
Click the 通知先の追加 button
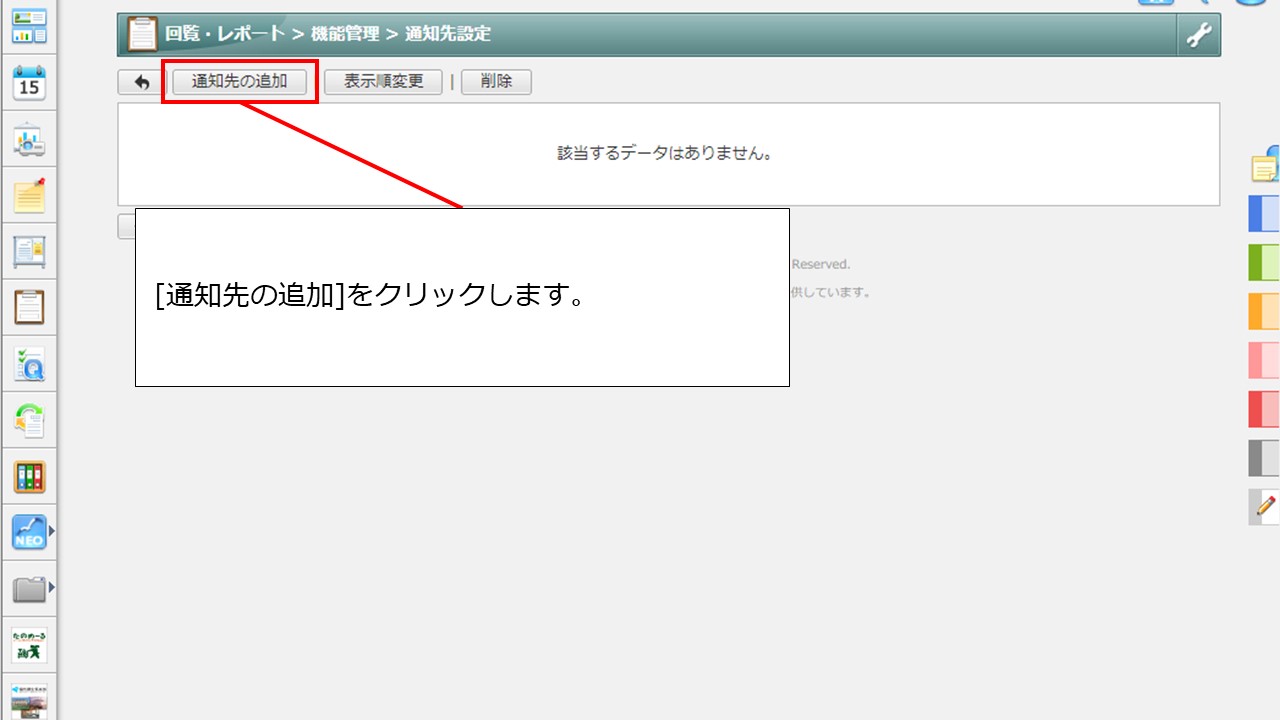pyautogui.click(x=239, y=82)
